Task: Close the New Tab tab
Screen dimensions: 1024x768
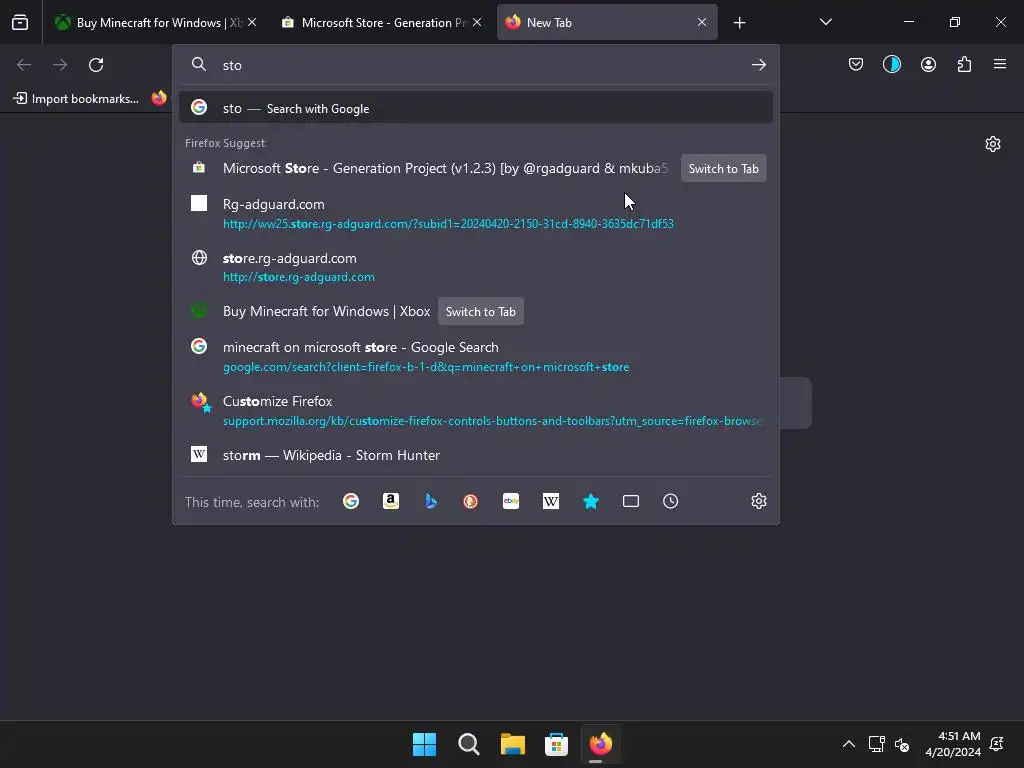Action: (x=701, y=22)
